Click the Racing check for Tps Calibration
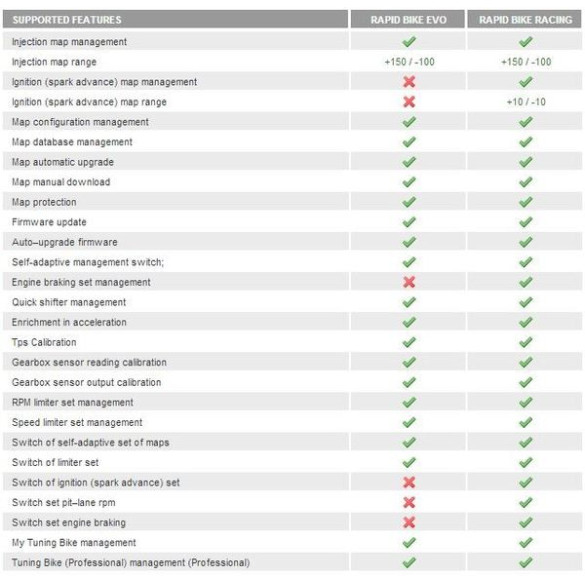Screen dimensions: 585x585 pyautogui.click(x=525, y=342)
